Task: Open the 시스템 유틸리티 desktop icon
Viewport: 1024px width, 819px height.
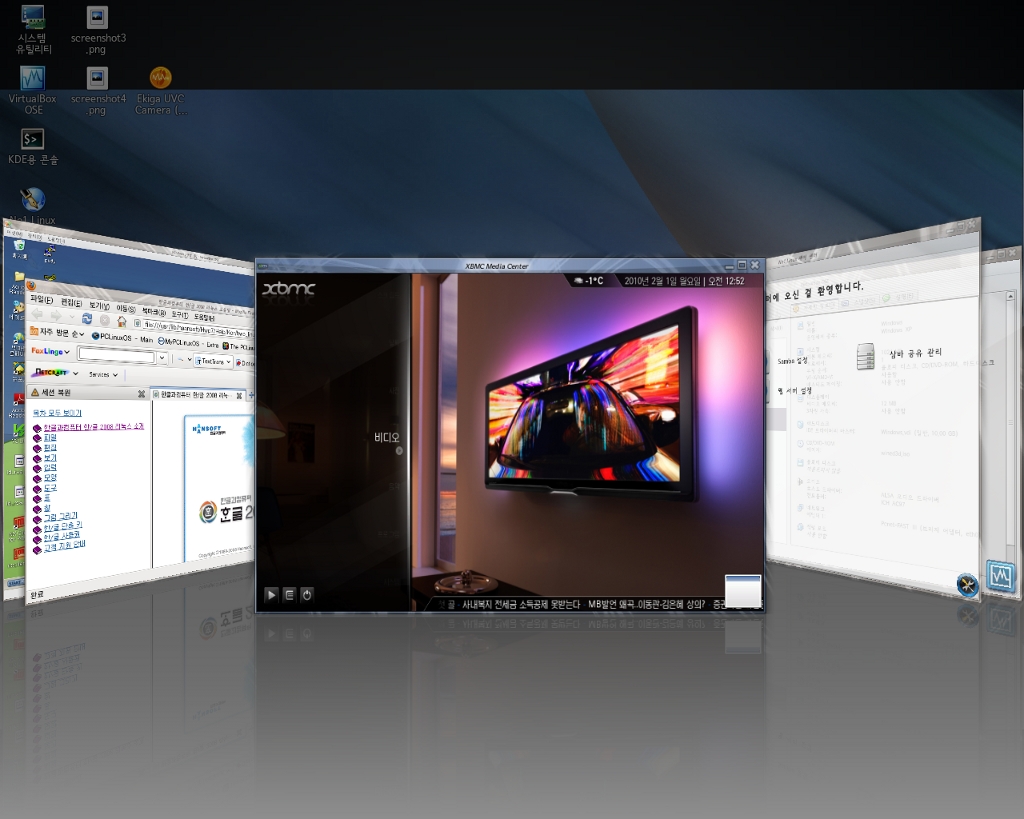Action: 33,29
